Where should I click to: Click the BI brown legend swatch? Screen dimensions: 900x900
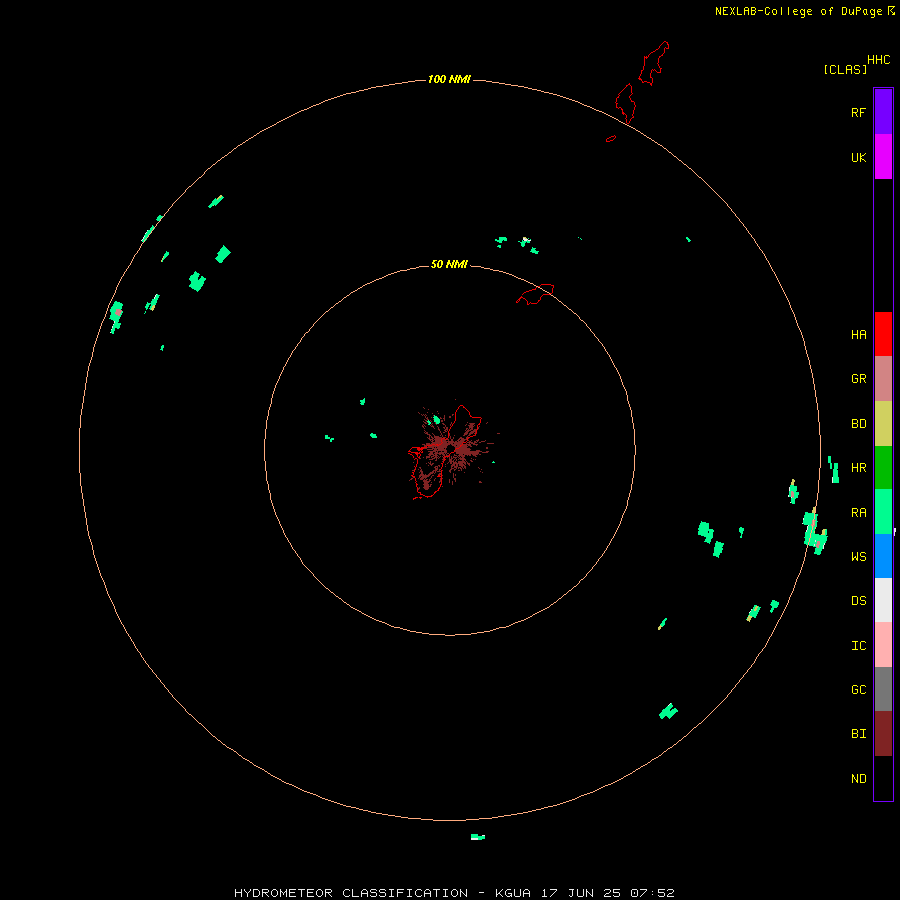tap(883, 734)
